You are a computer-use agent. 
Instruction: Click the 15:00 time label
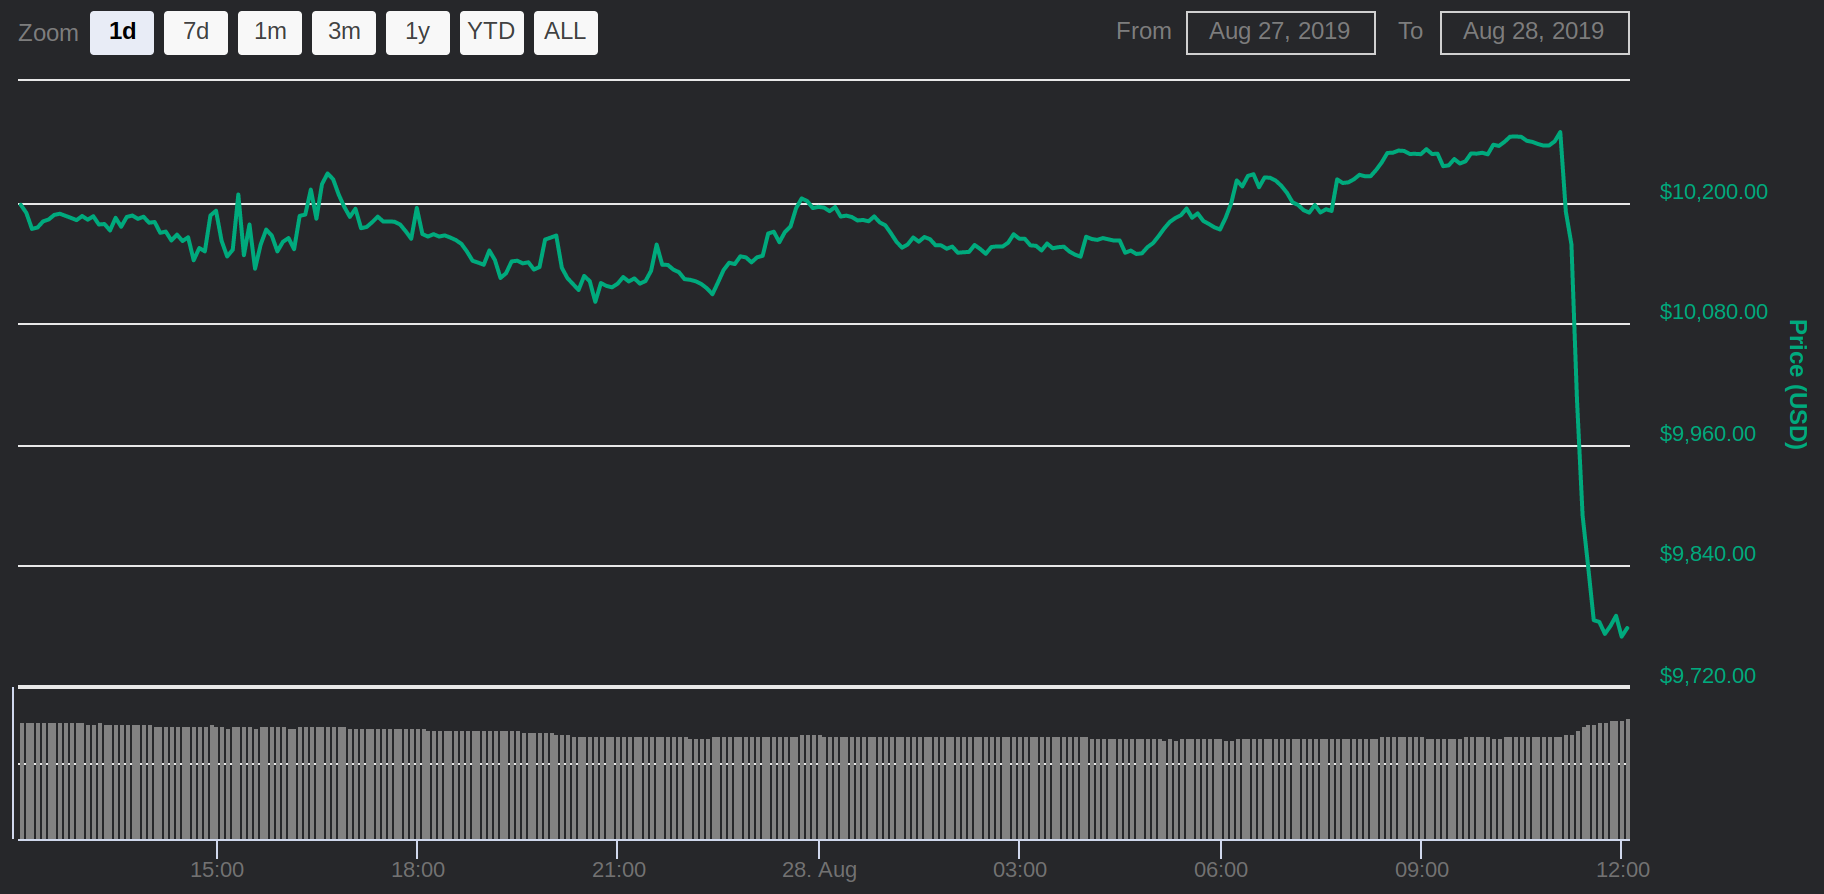217,870
